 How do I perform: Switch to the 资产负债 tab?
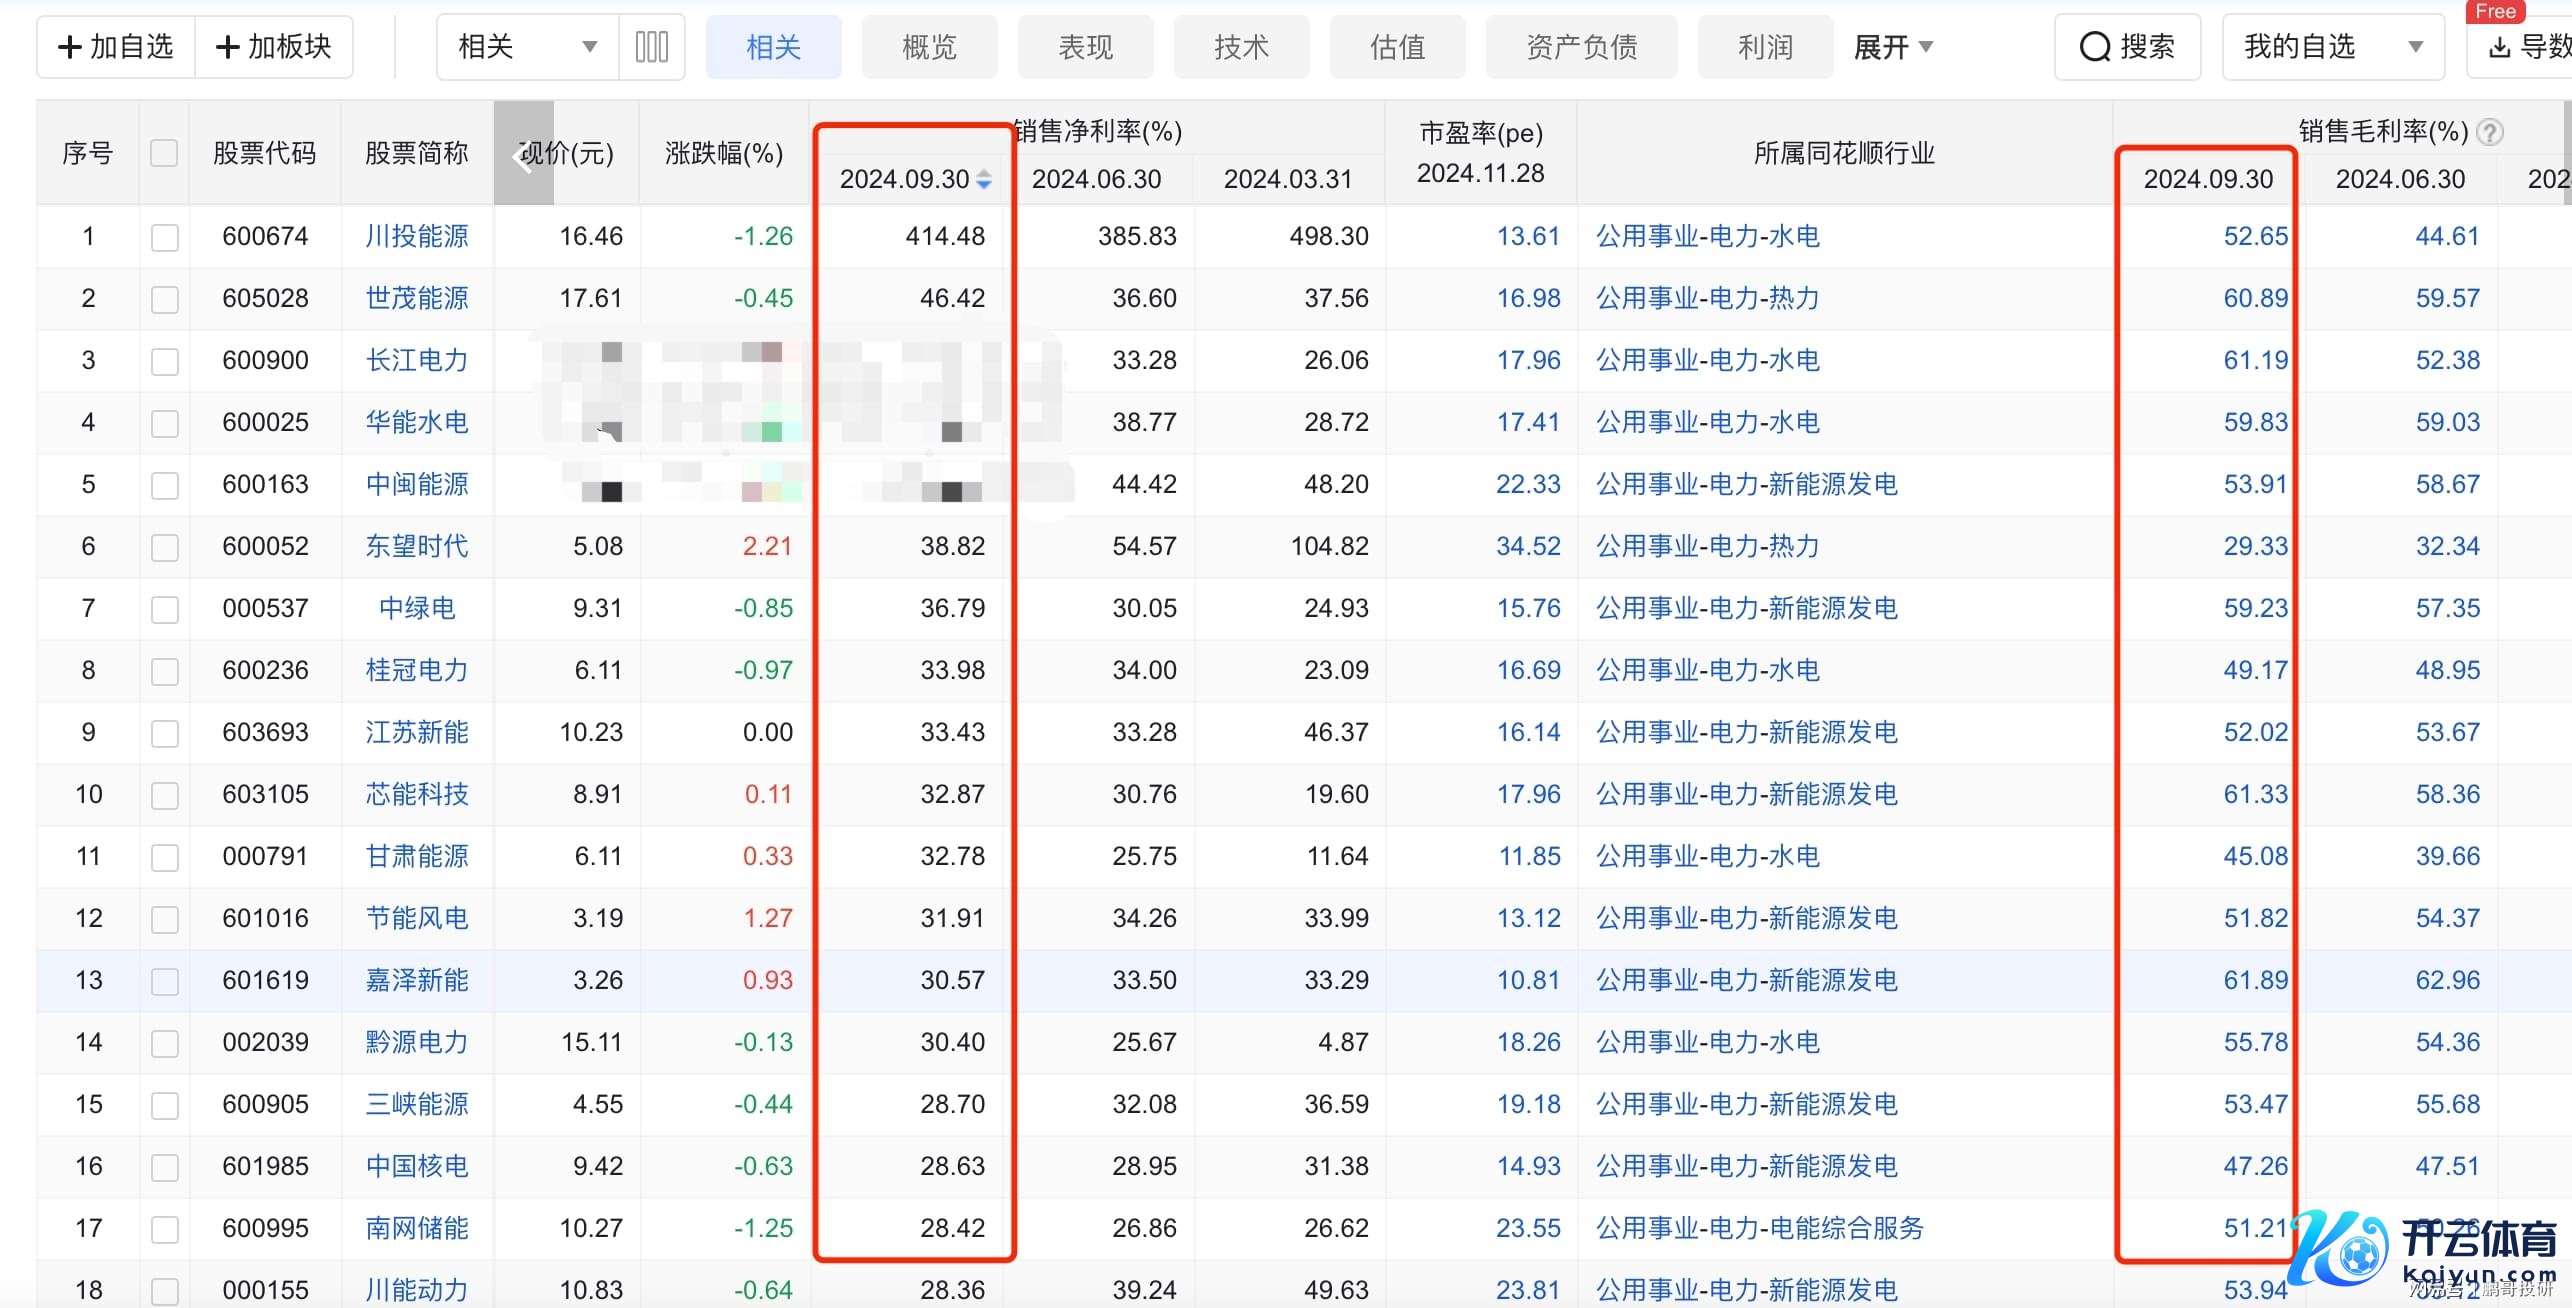[1581, 47]
